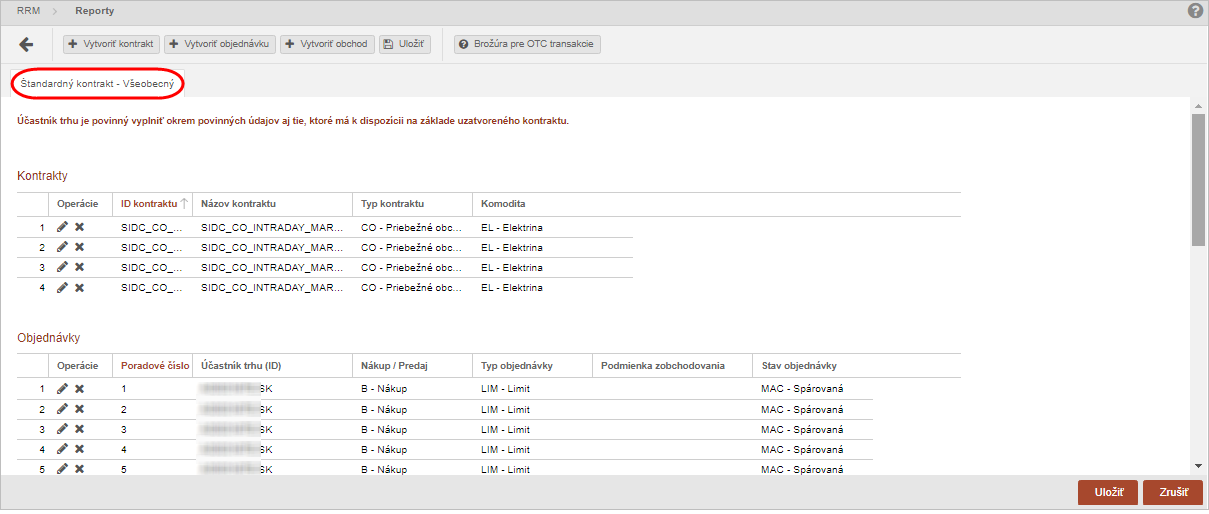Select B - Nákup in order row 1
Image resolution: width=1209 pixels, height=514 pixels.
pos(384,389)
